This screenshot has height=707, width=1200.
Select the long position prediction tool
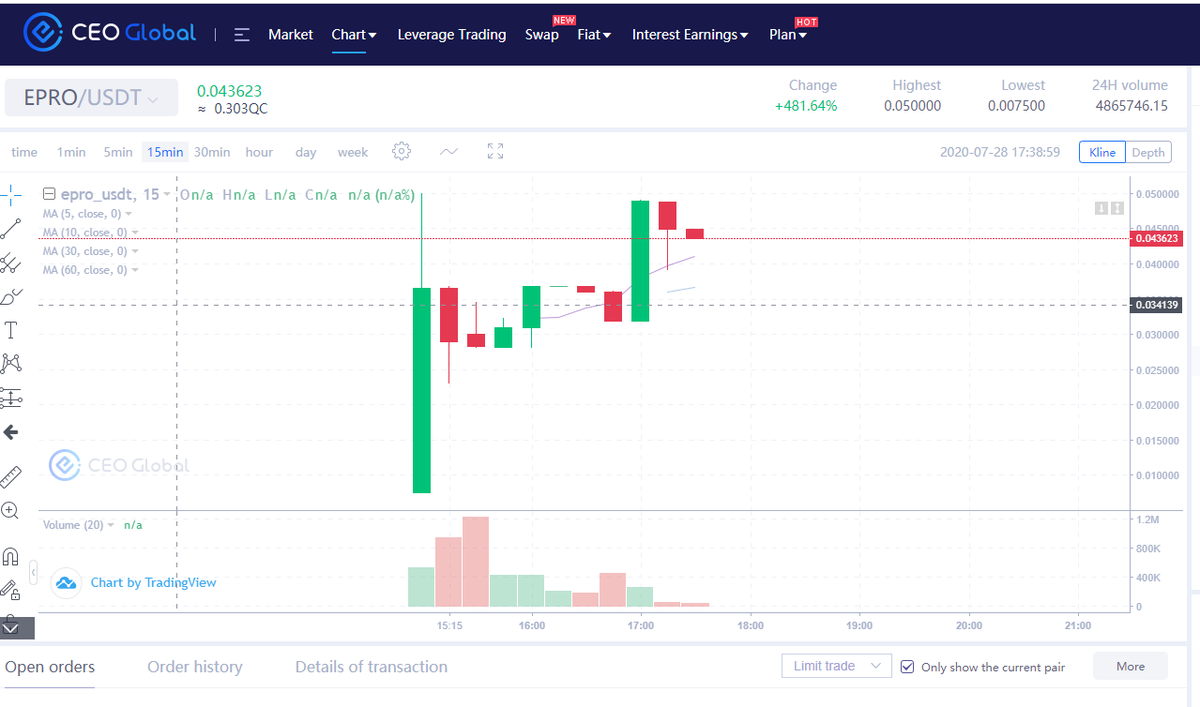coord(10,398)
